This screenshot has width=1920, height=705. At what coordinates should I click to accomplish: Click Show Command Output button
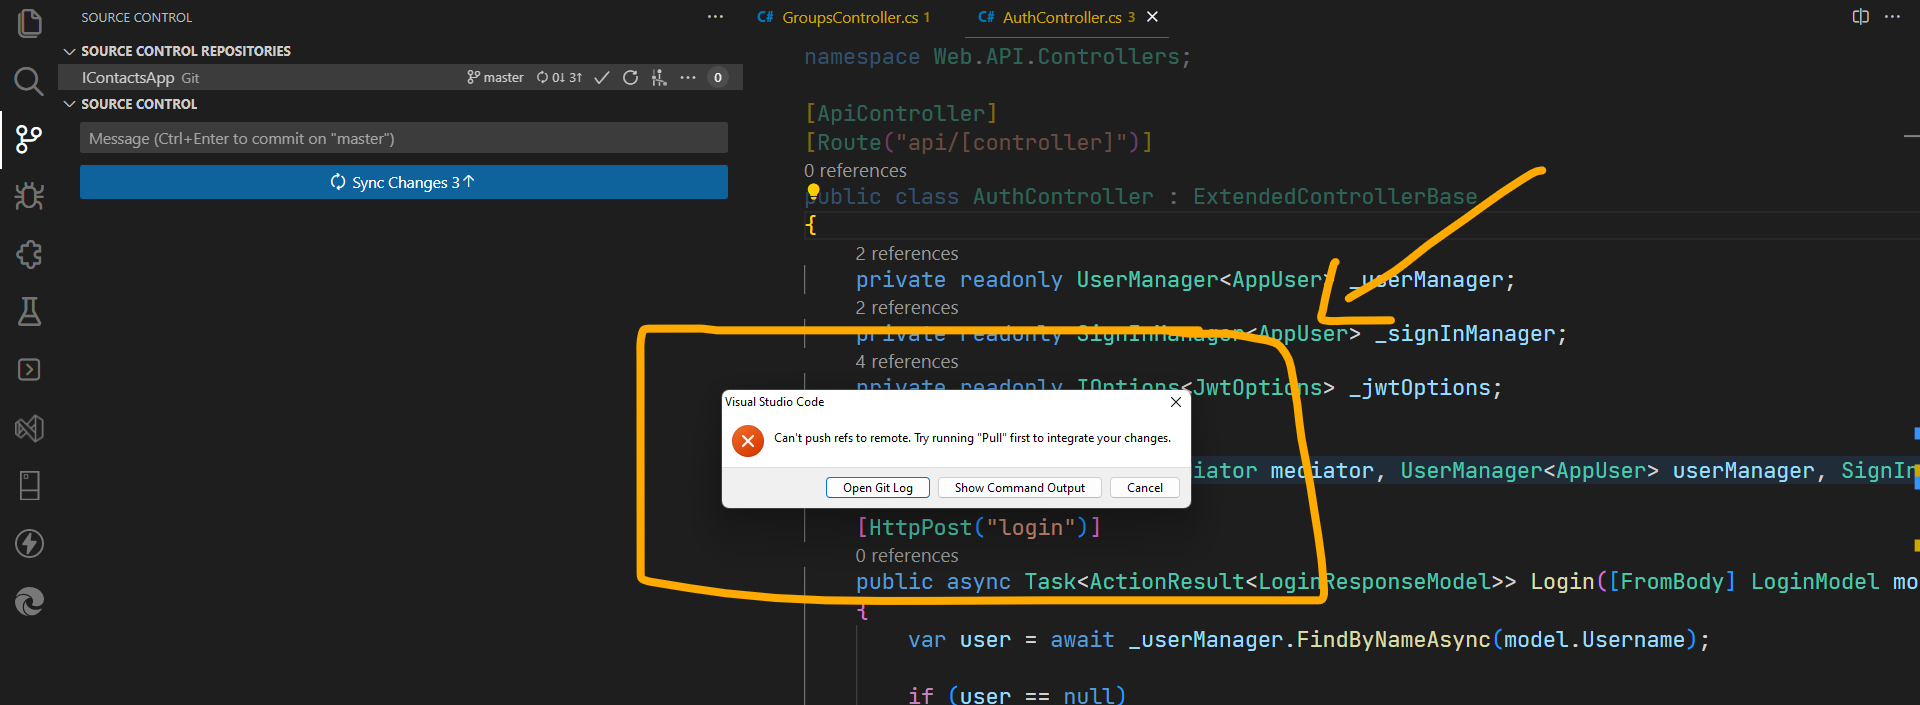[x=1020, y=488]
